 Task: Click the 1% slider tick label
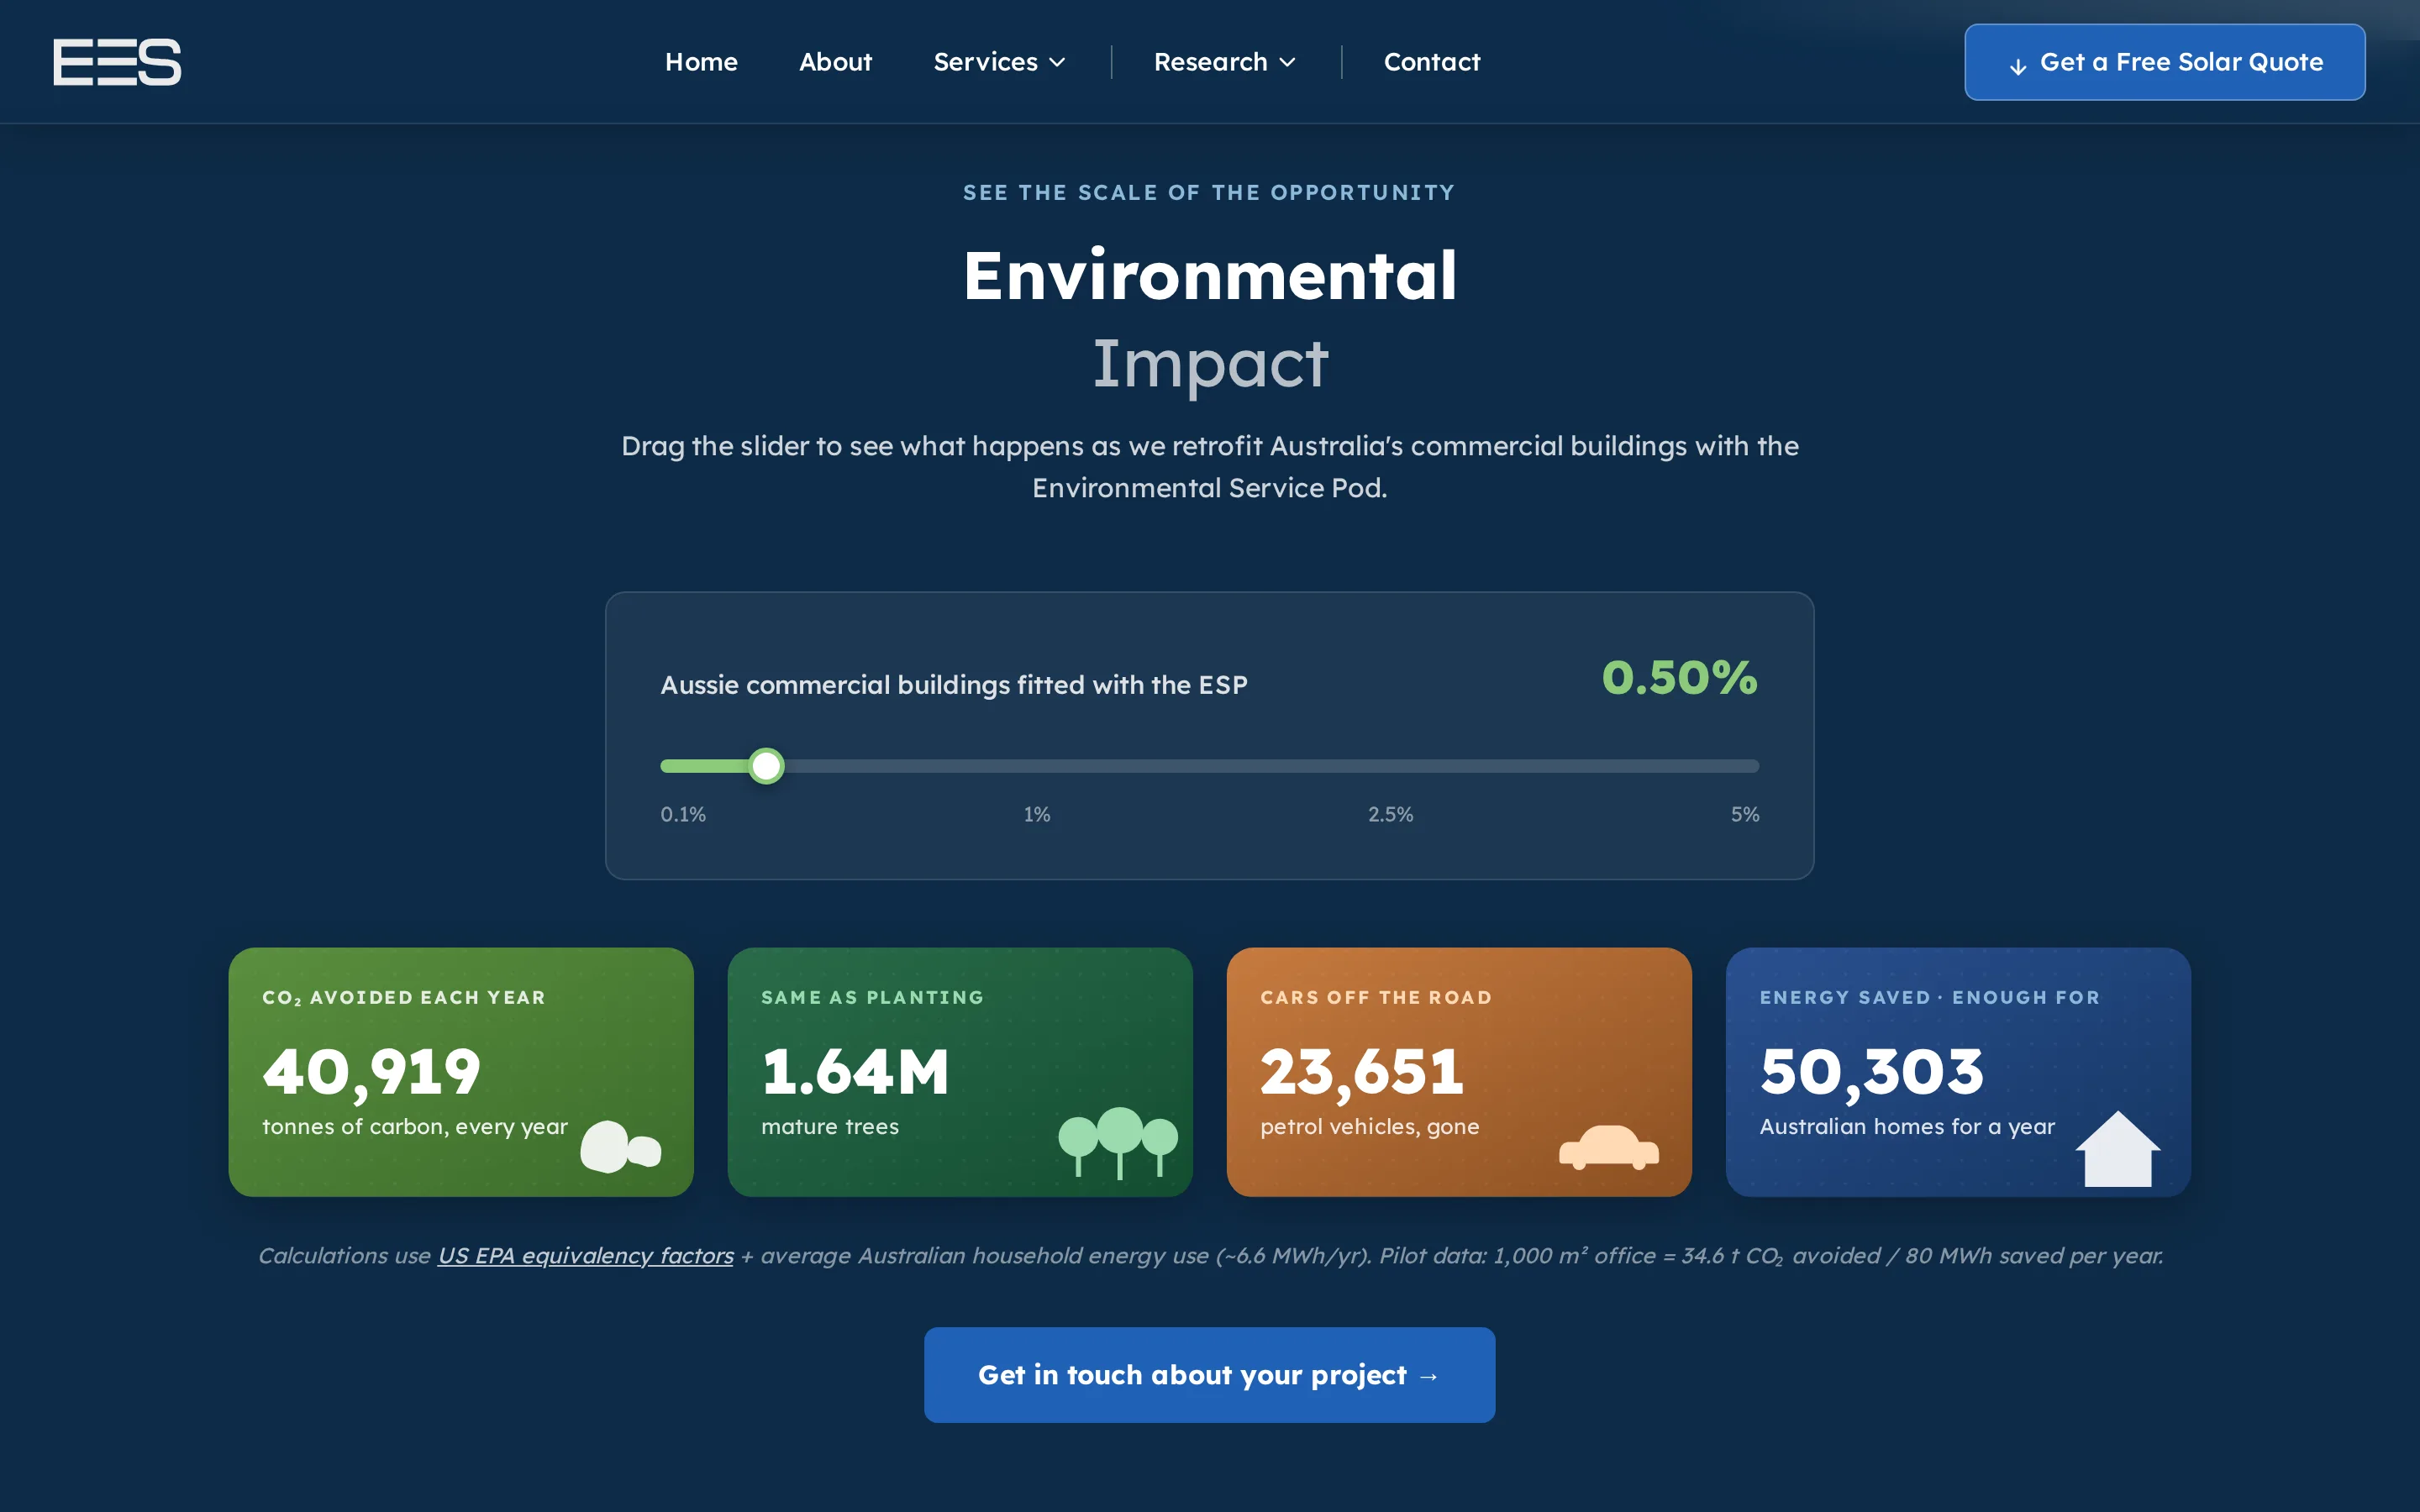[x=1036, y=814]
